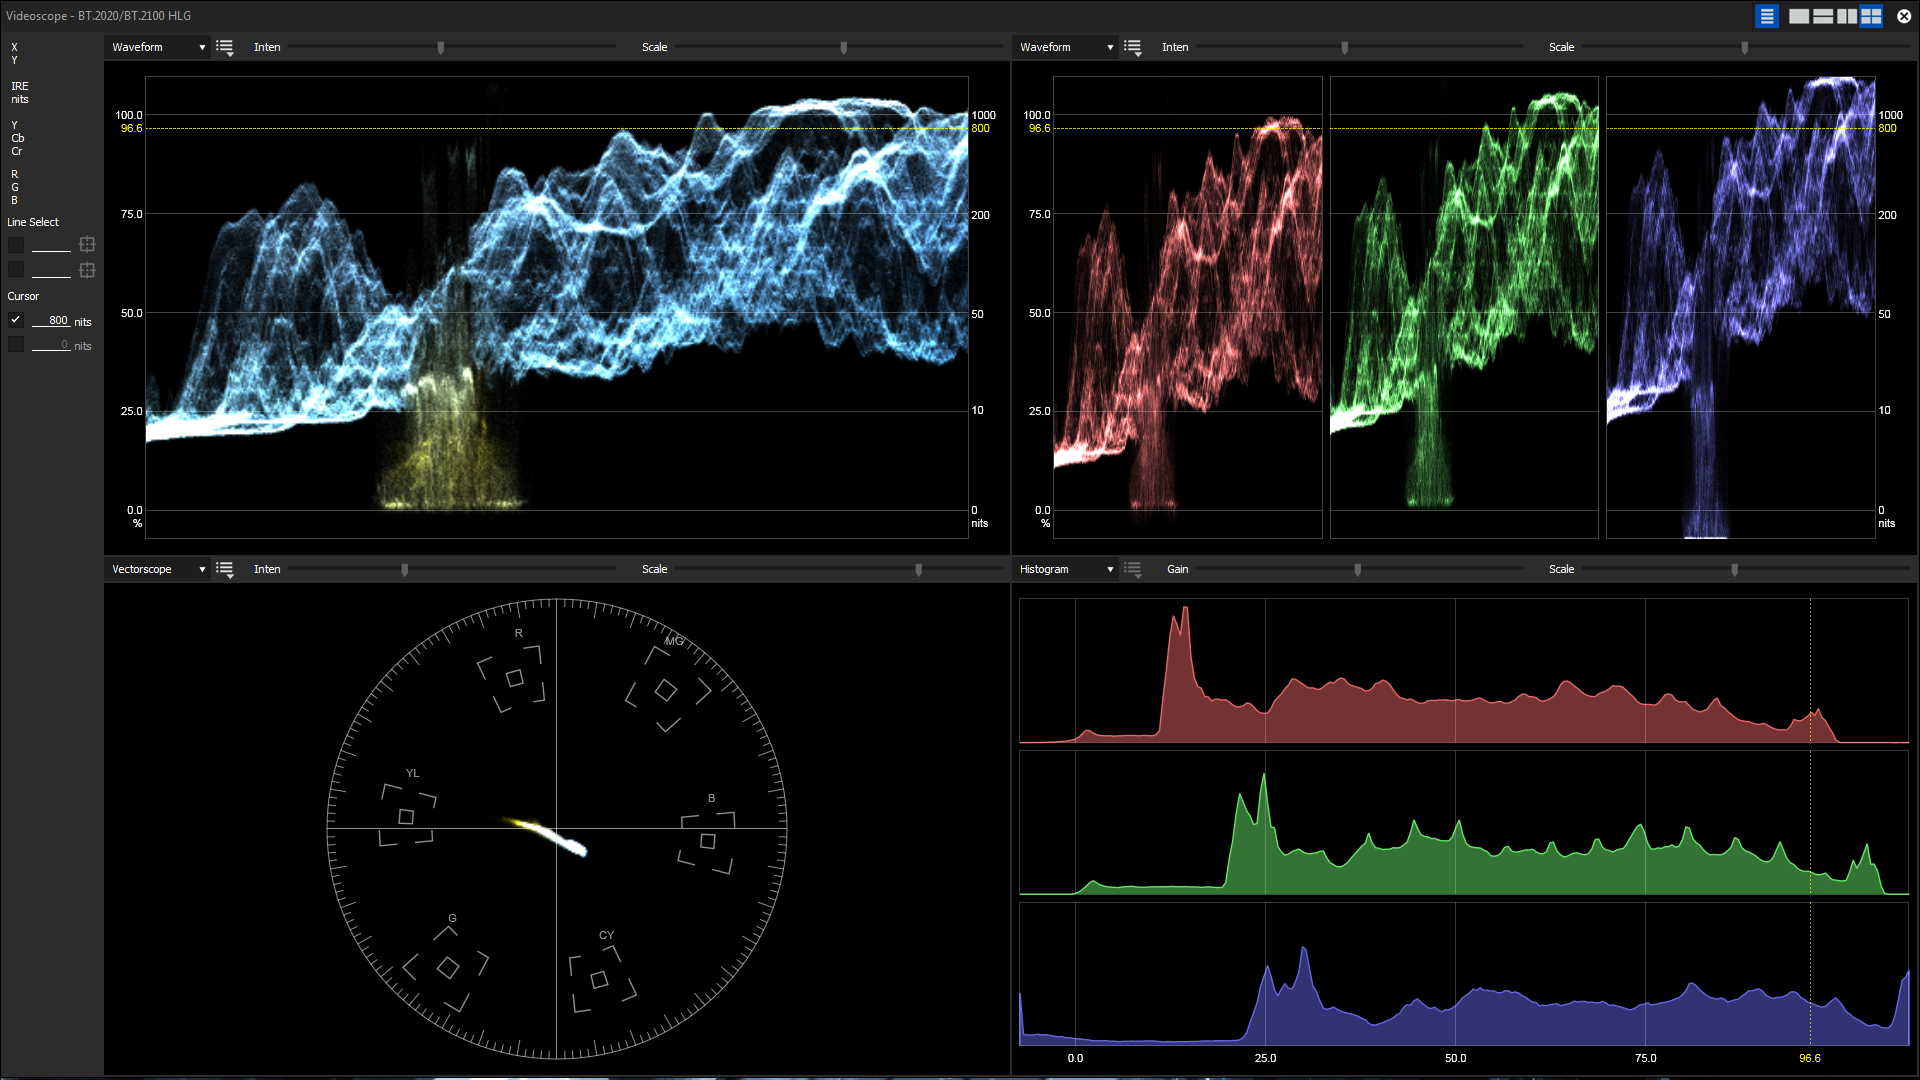Enable the second cursor 0 nits checkbox
1920x1080 pixels.
(16, 345)
